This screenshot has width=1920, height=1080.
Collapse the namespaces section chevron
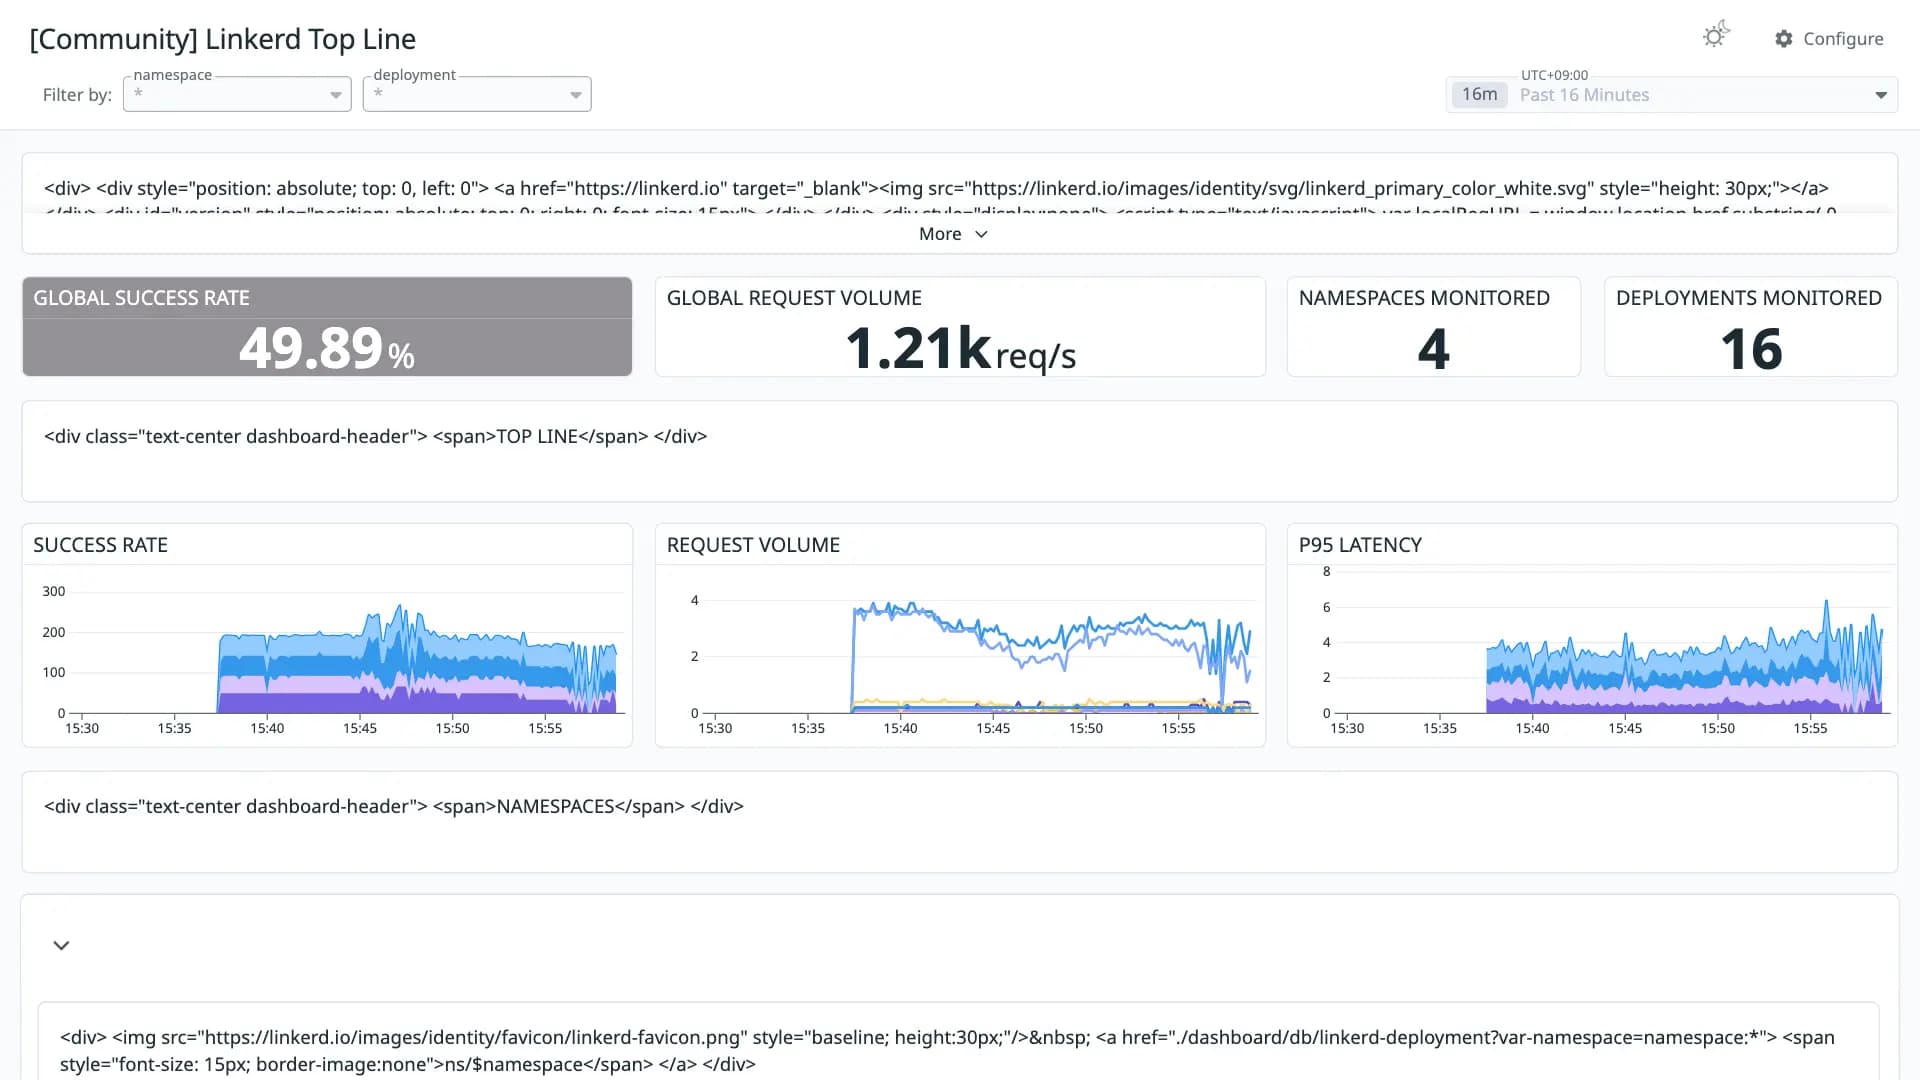[x=61, y=945]
